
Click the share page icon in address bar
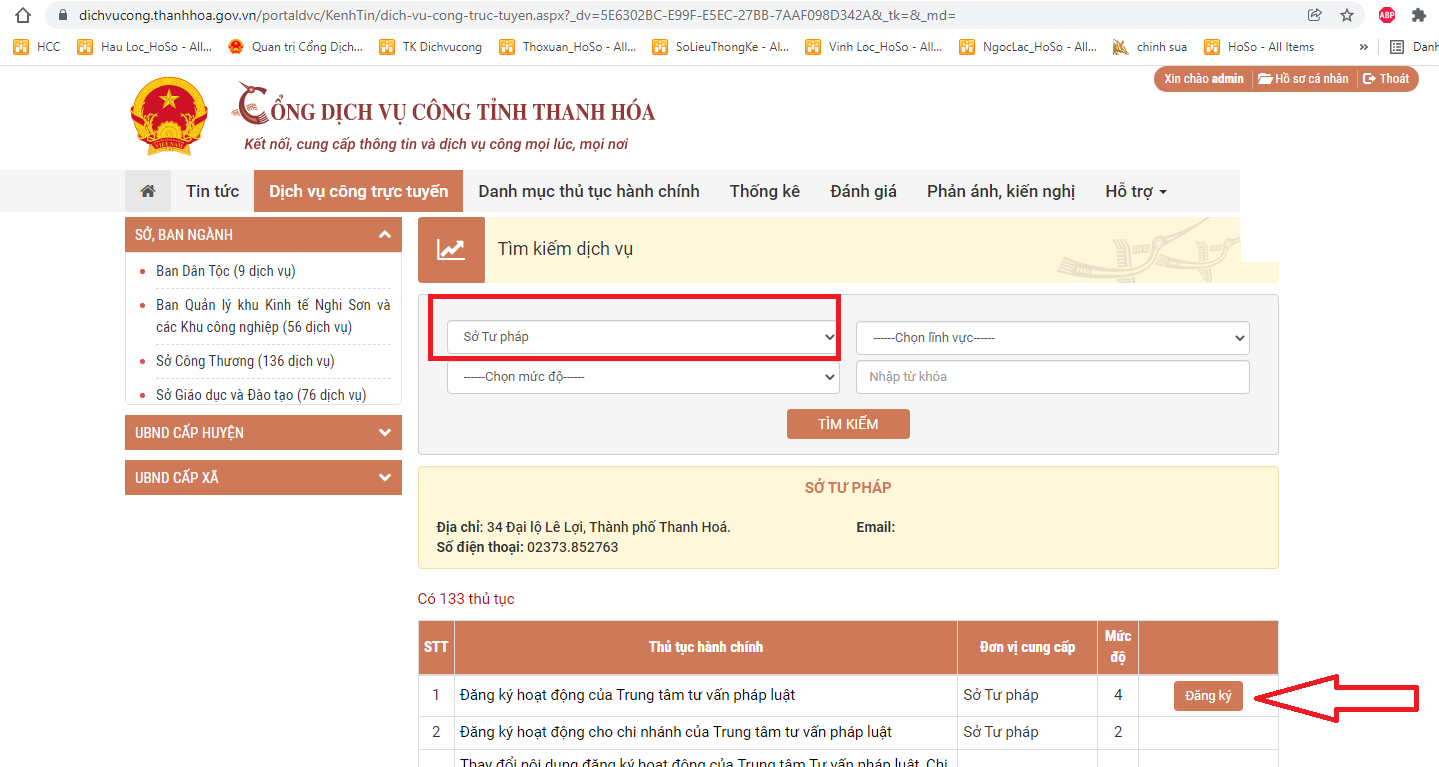click(x=1314, y=15)
